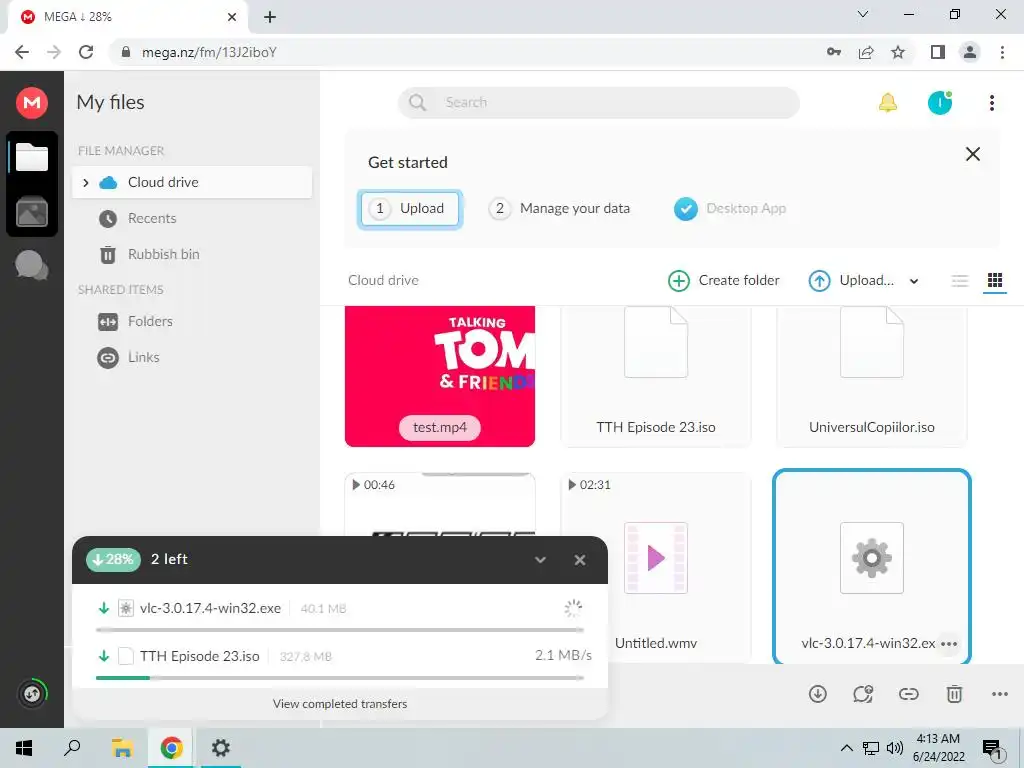Open taskbar volume control
1024x768 pixels.
(x=895, y=748)
